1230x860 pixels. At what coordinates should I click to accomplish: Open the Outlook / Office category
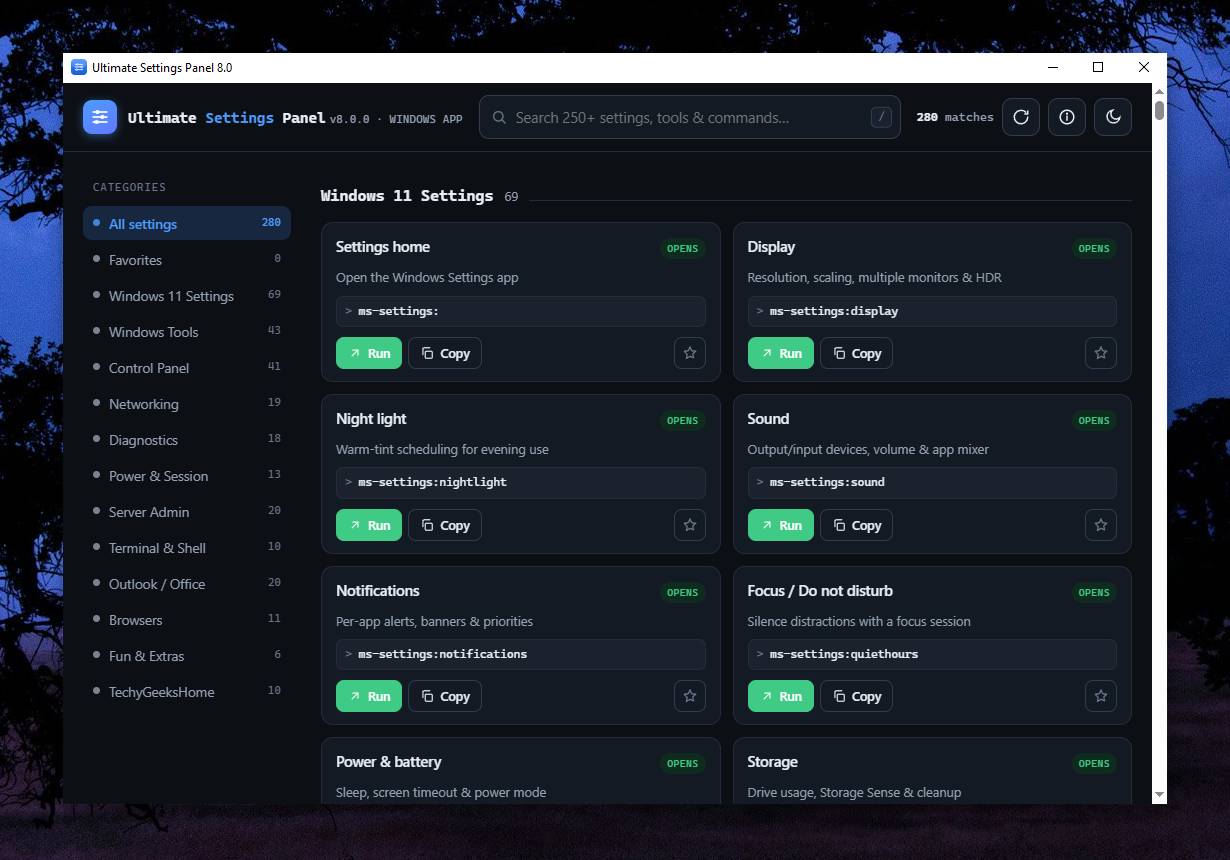pos(187,583)
